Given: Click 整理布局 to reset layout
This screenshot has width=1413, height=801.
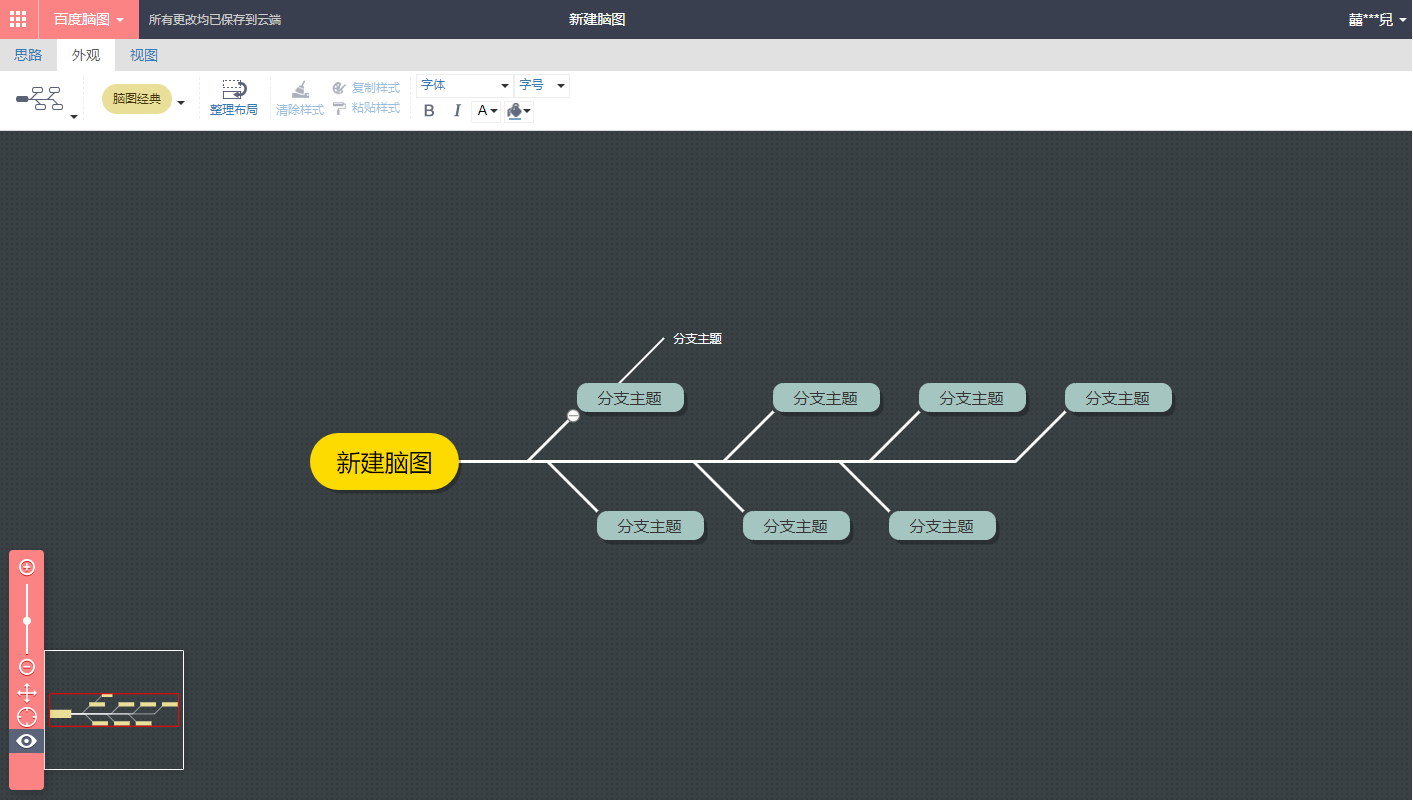Looking at the screenshot, I should pyautogui.click(x=234, y=98).
